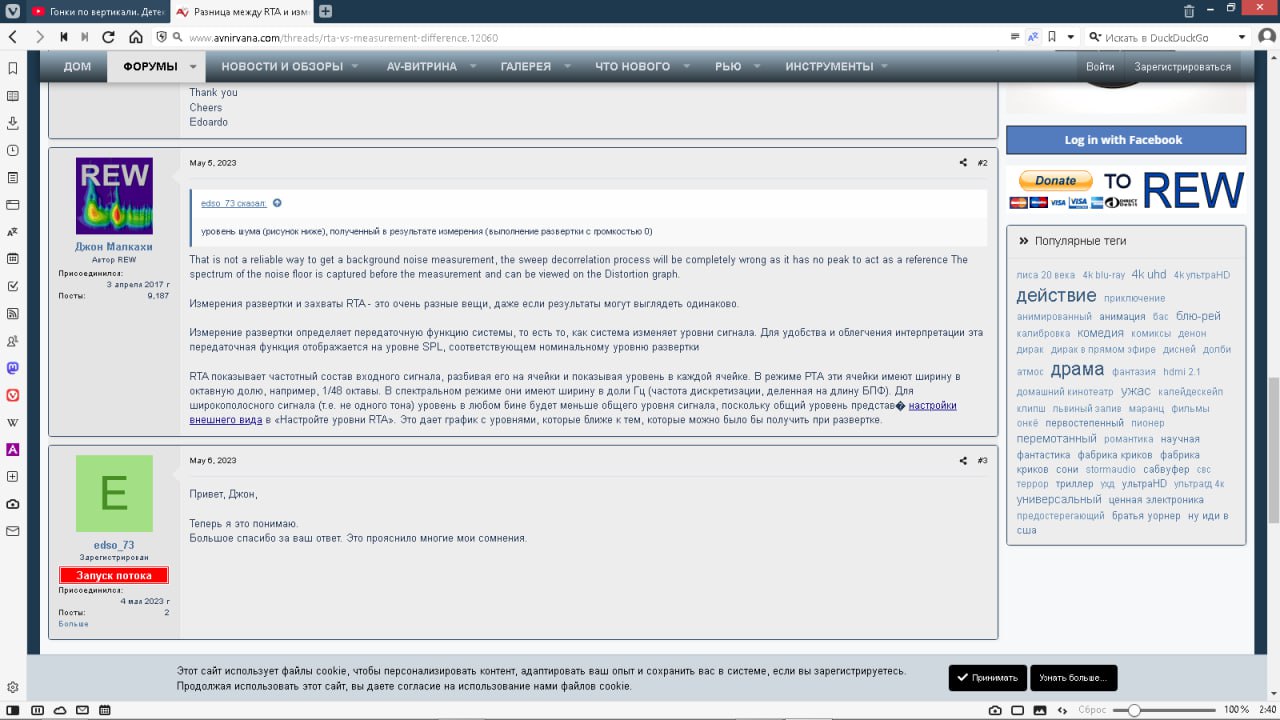Expand the ФОРУМЫ menu arrow
Viewport: 1280px width, 720px height.
tap(194, 67)
